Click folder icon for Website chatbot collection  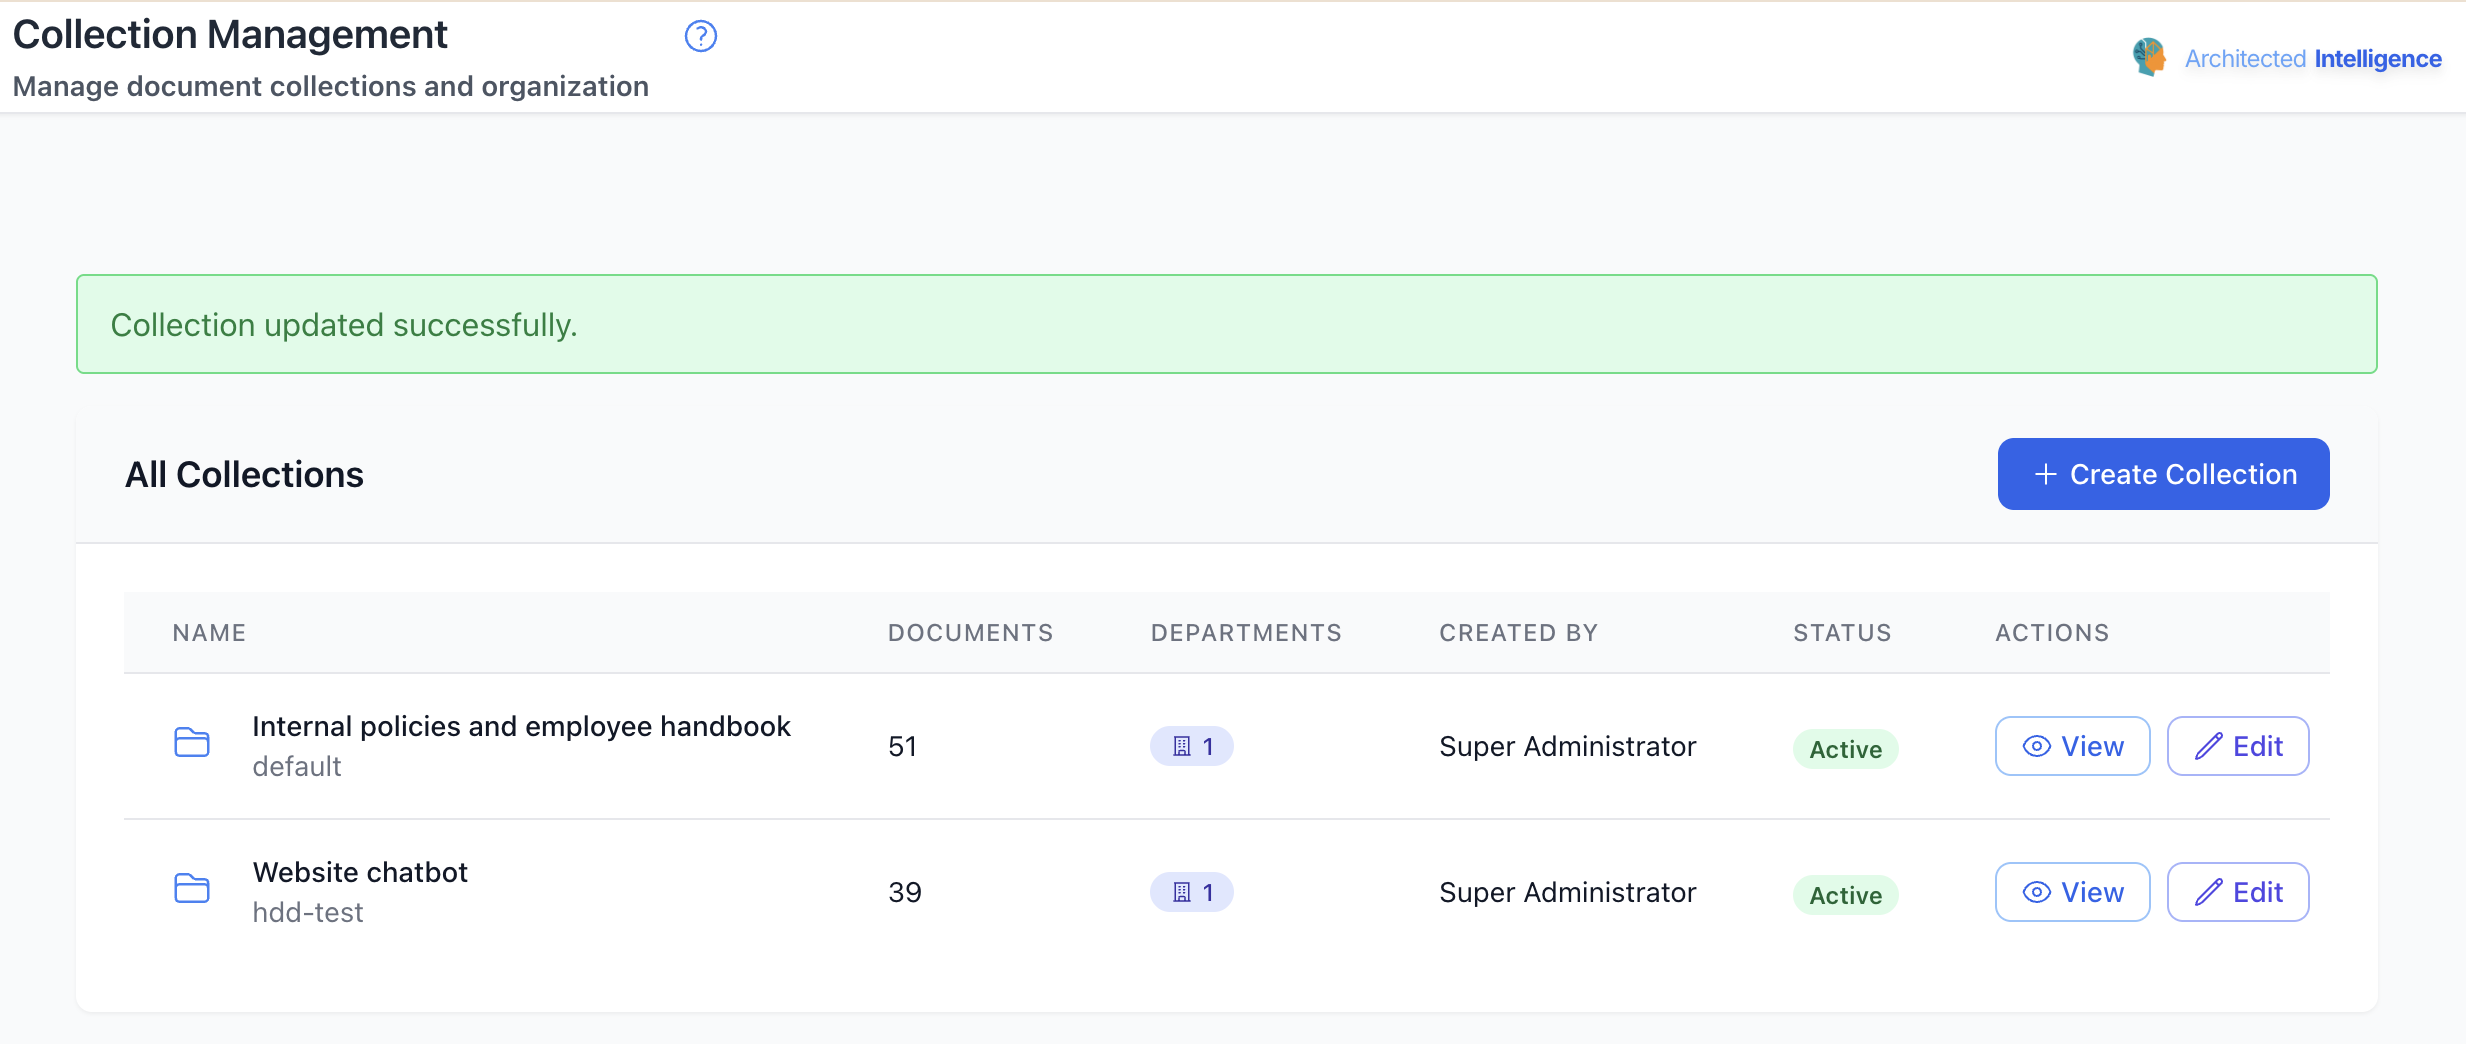192,888
